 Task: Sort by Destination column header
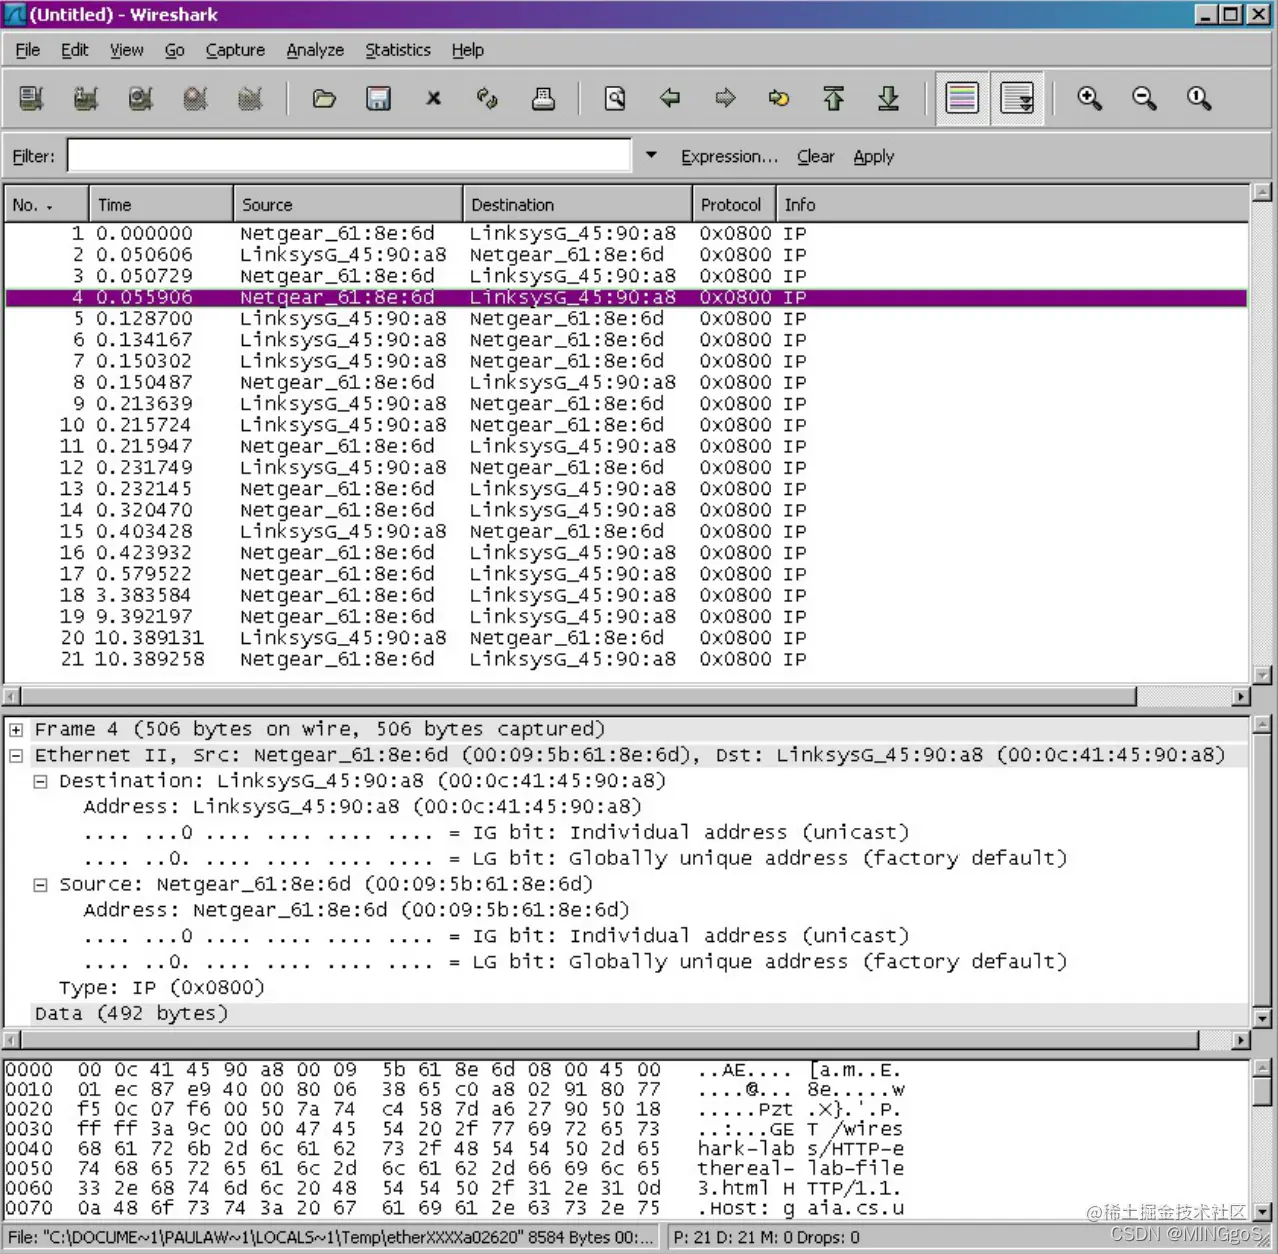point(577,204)
